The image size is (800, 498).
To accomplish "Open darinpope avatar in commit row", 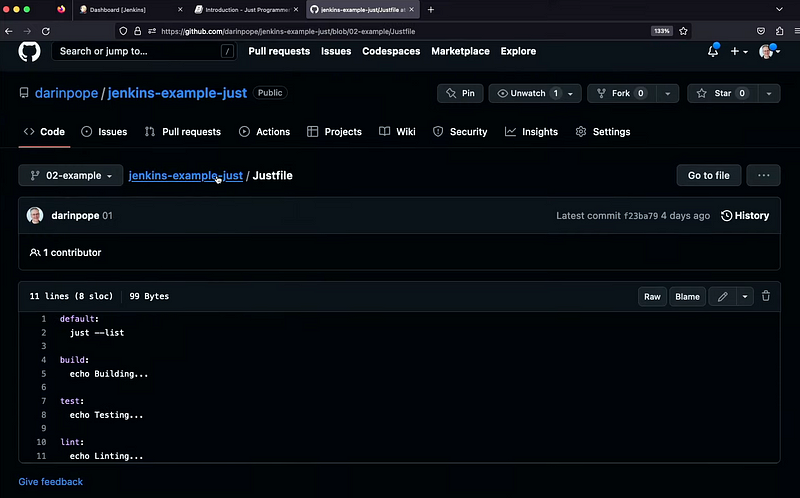I will 35,215.
